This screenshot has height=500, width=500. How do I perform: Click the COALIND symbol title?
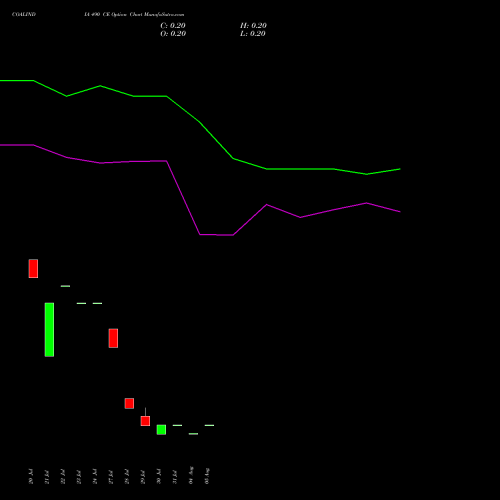pos(24,14)
